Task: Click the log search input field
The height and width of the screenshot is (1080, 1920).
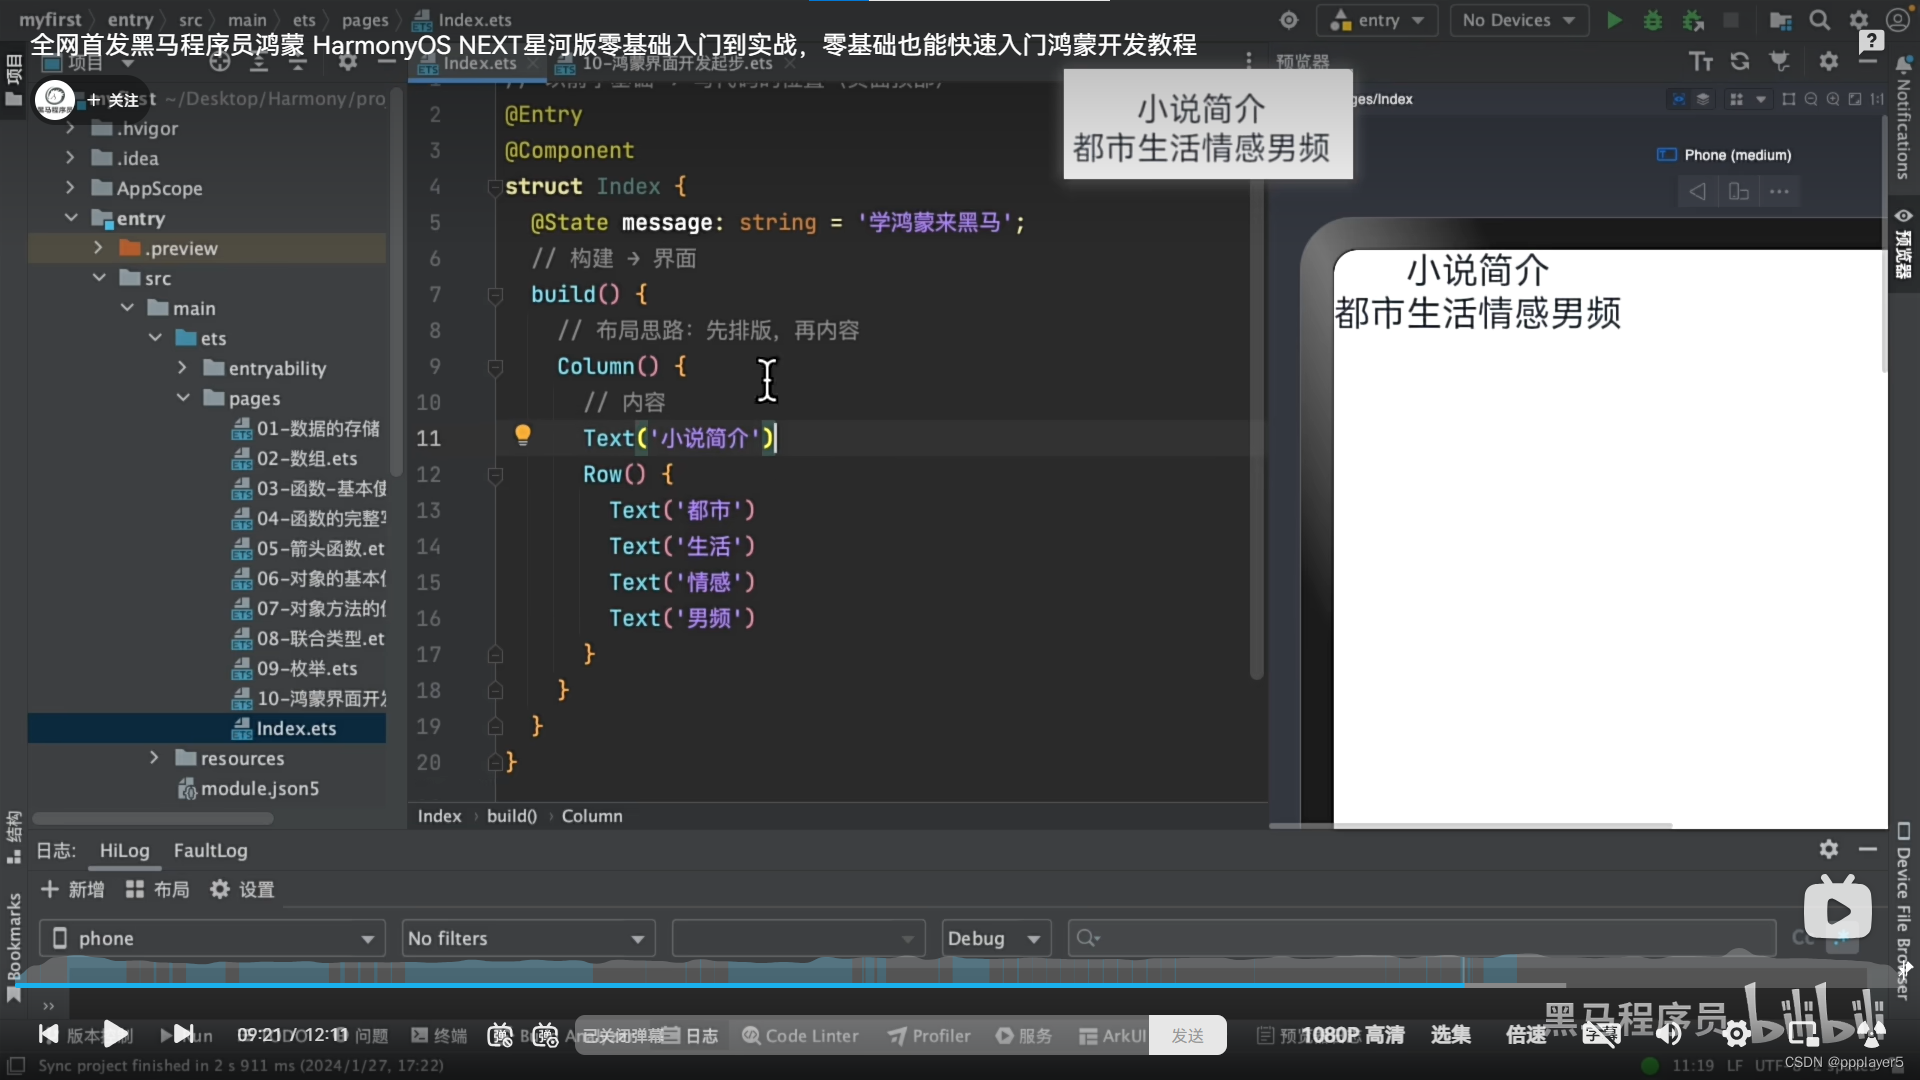Action: coord(1420,938)
